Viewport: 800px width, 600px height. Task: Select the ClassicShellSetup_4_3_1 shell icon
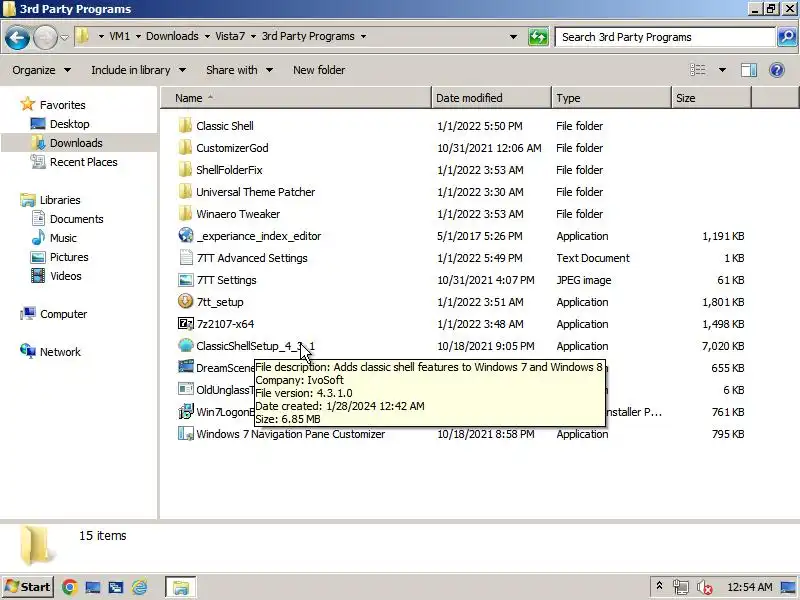click(186, 345)
